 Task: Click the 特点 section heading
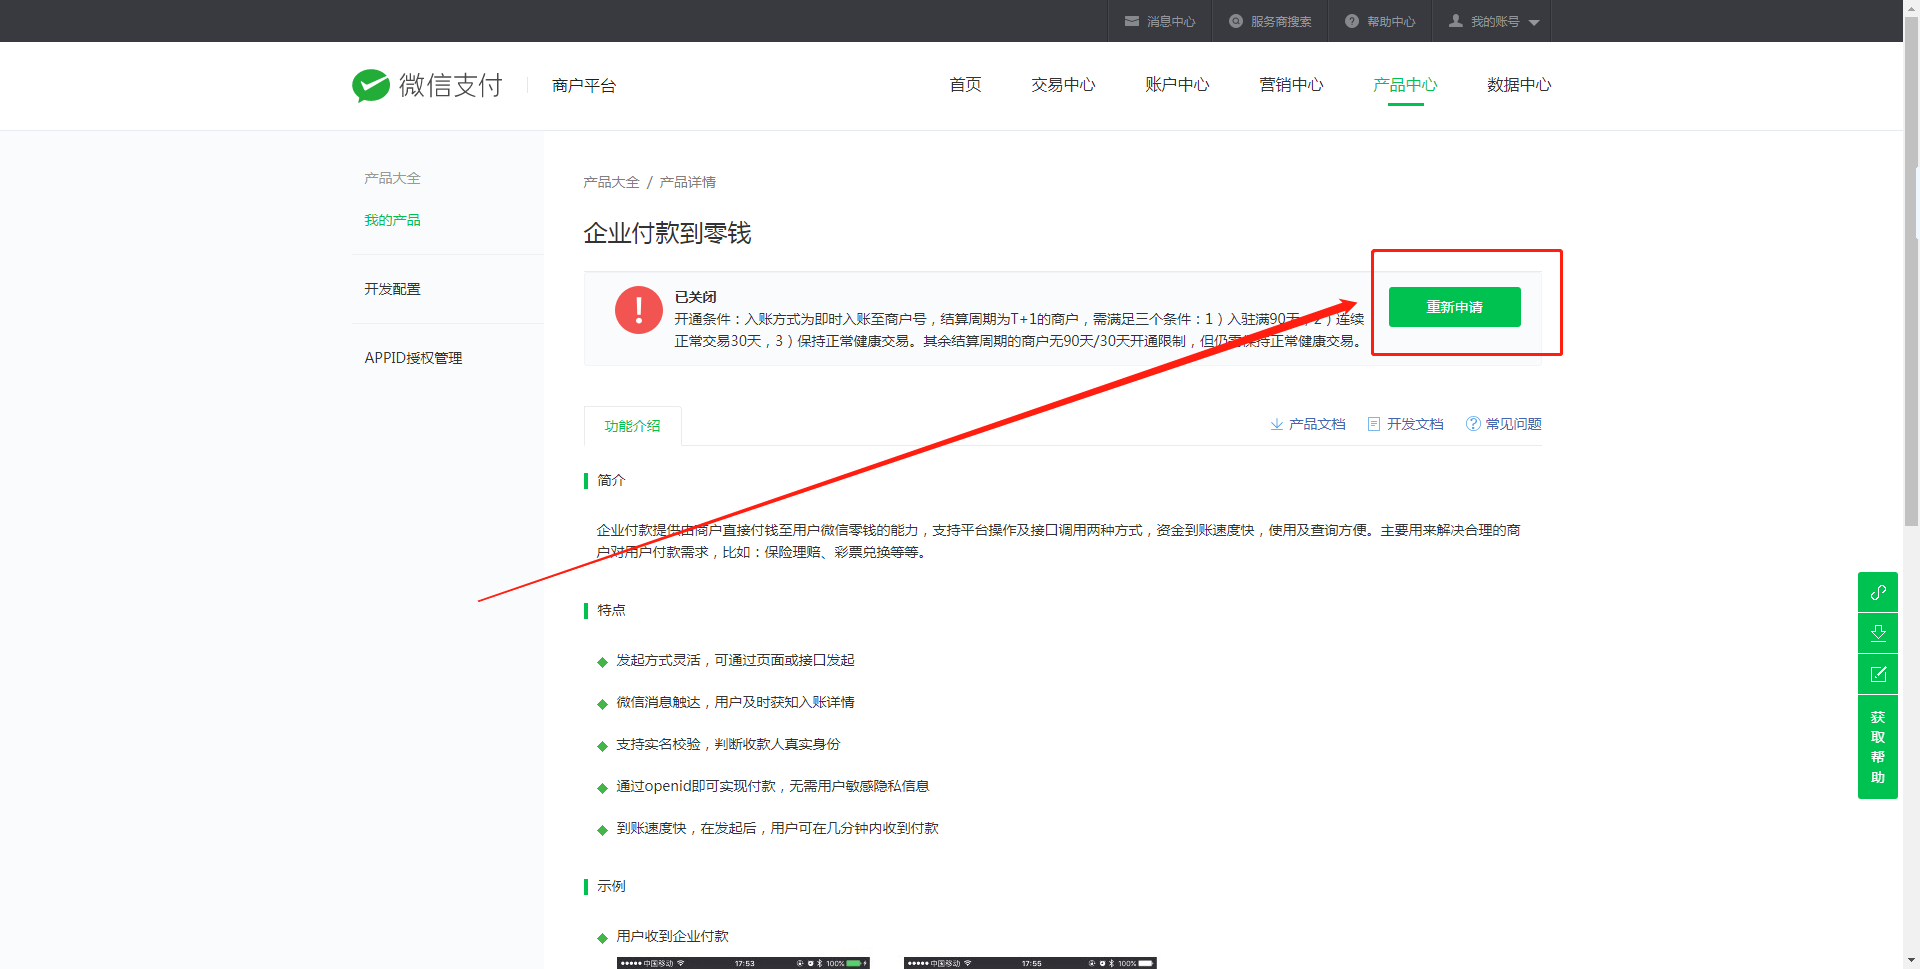point(611,610)
